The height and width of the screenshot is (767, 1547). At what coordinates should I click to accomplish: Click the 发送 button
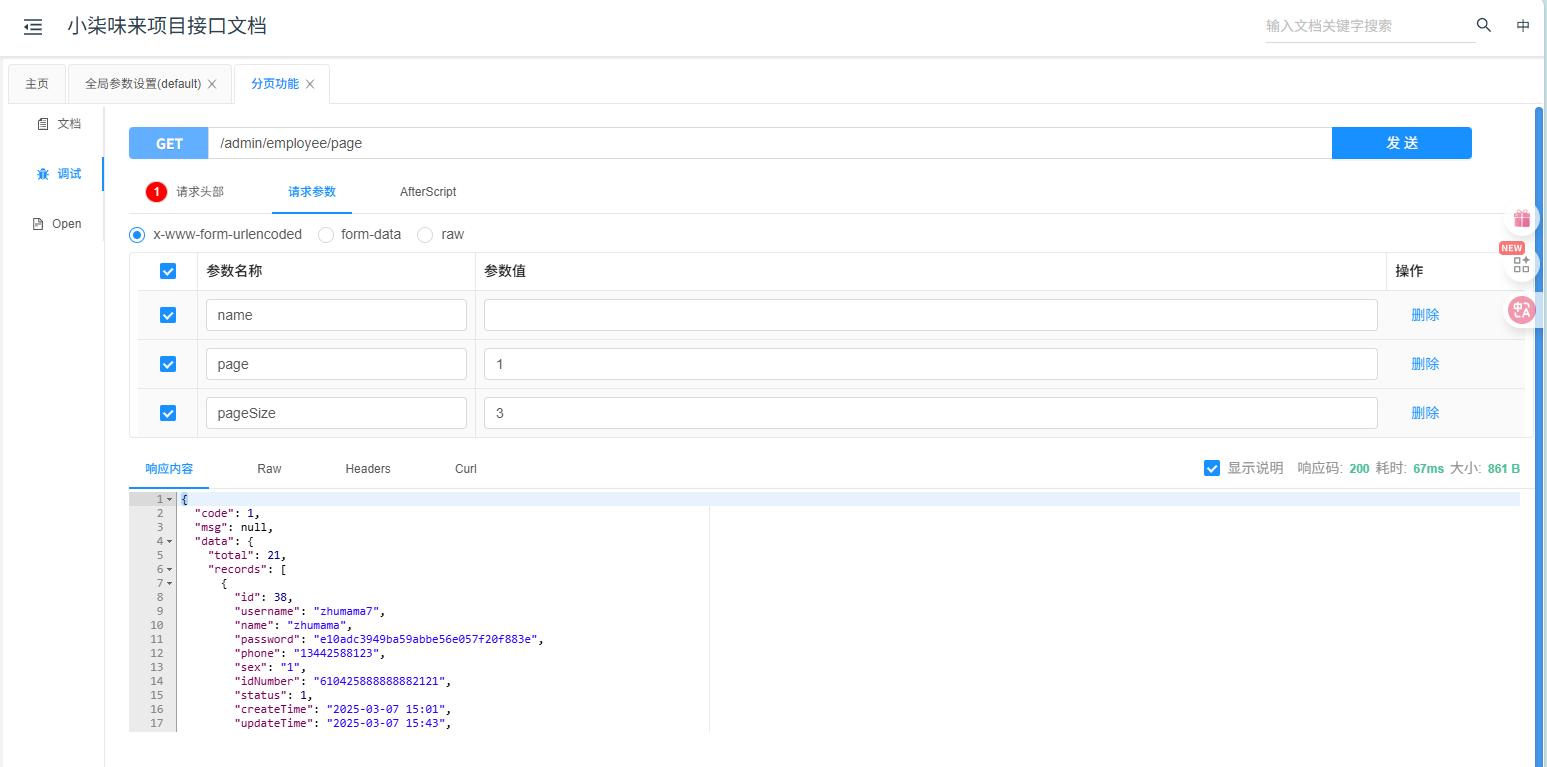[x=1401, y=143]
